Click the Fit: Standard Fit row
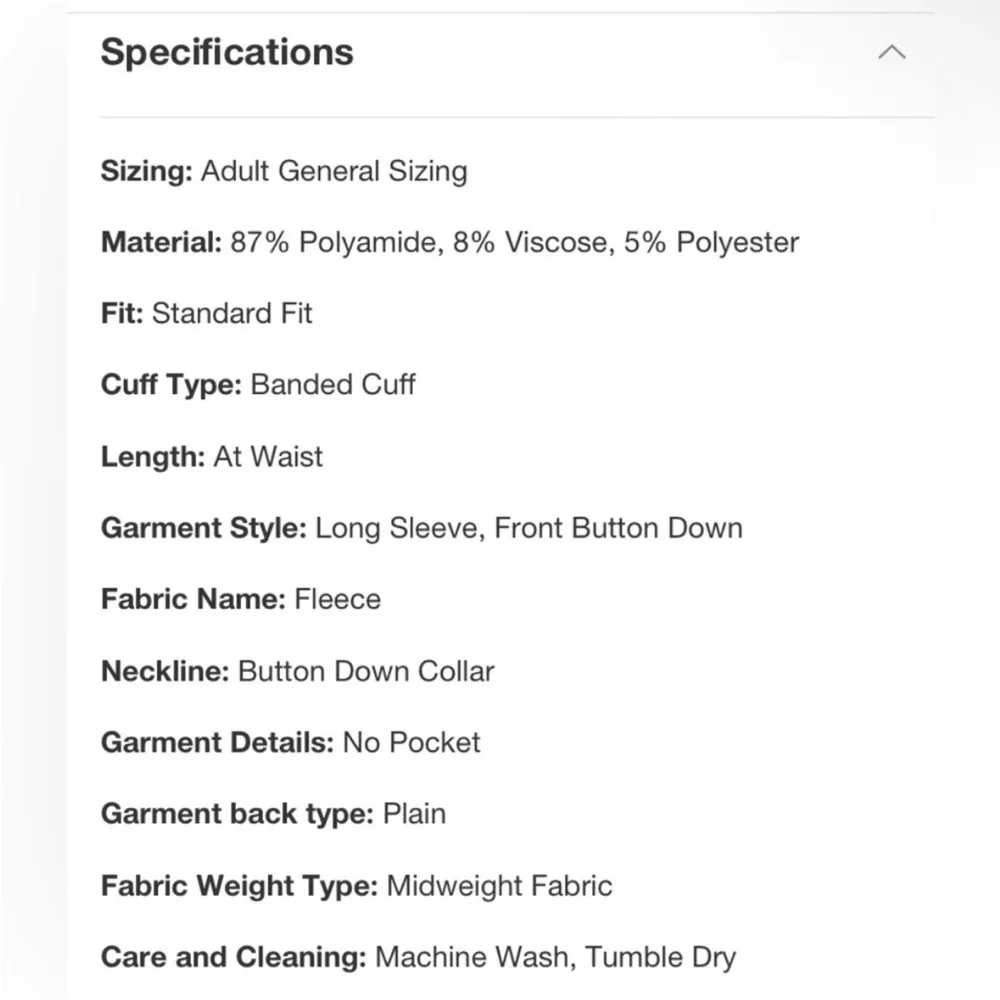This screenshot has width=1000, height=1000. coord(207,313)
